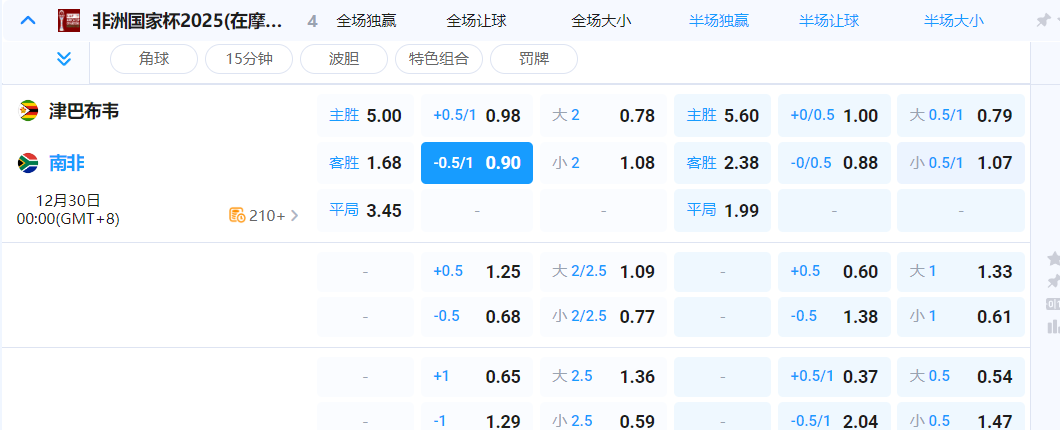Screen dimensions: 1060x430
Task: Click the coin icon beside 210+
Action: pos(237,216)
